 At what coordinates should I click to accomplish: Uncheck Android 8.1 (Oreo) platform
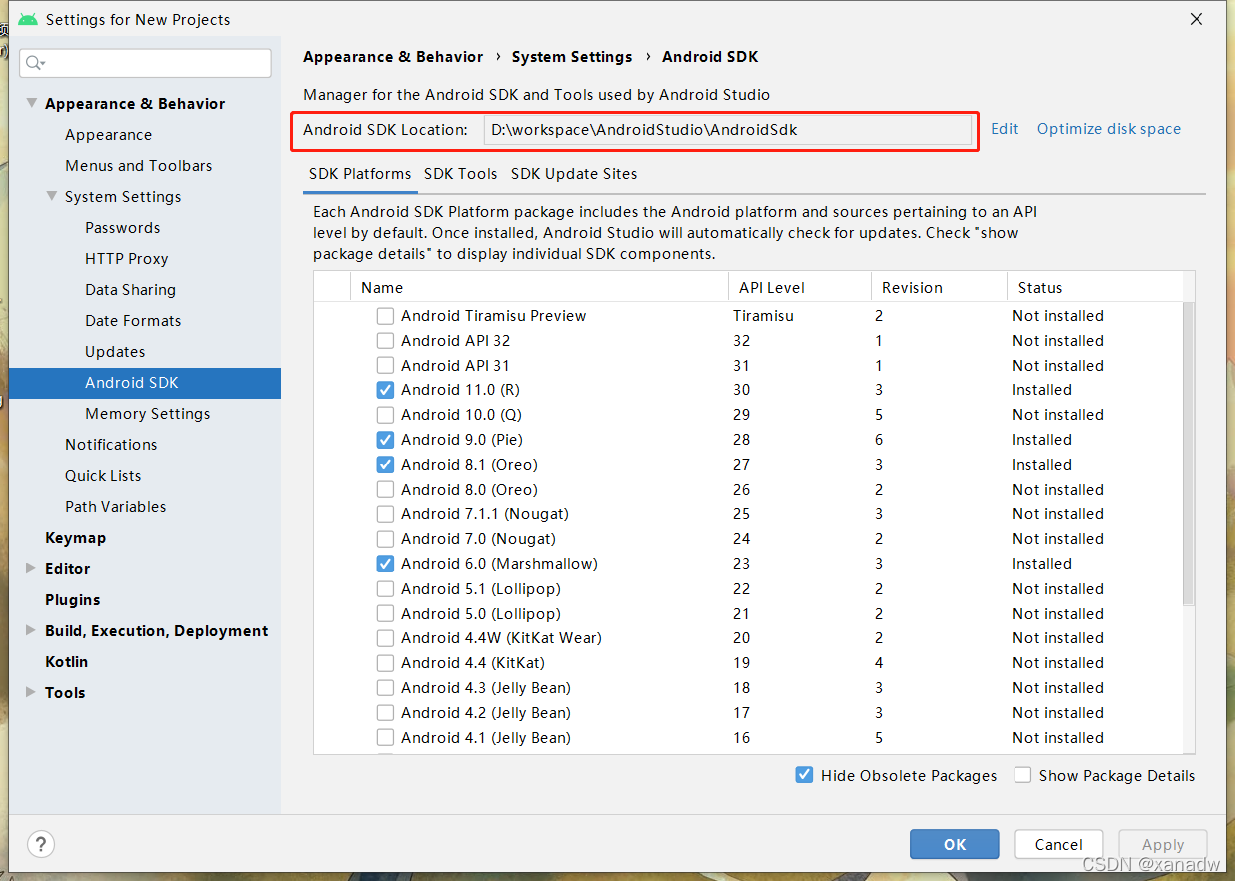[x=385, y=465]
